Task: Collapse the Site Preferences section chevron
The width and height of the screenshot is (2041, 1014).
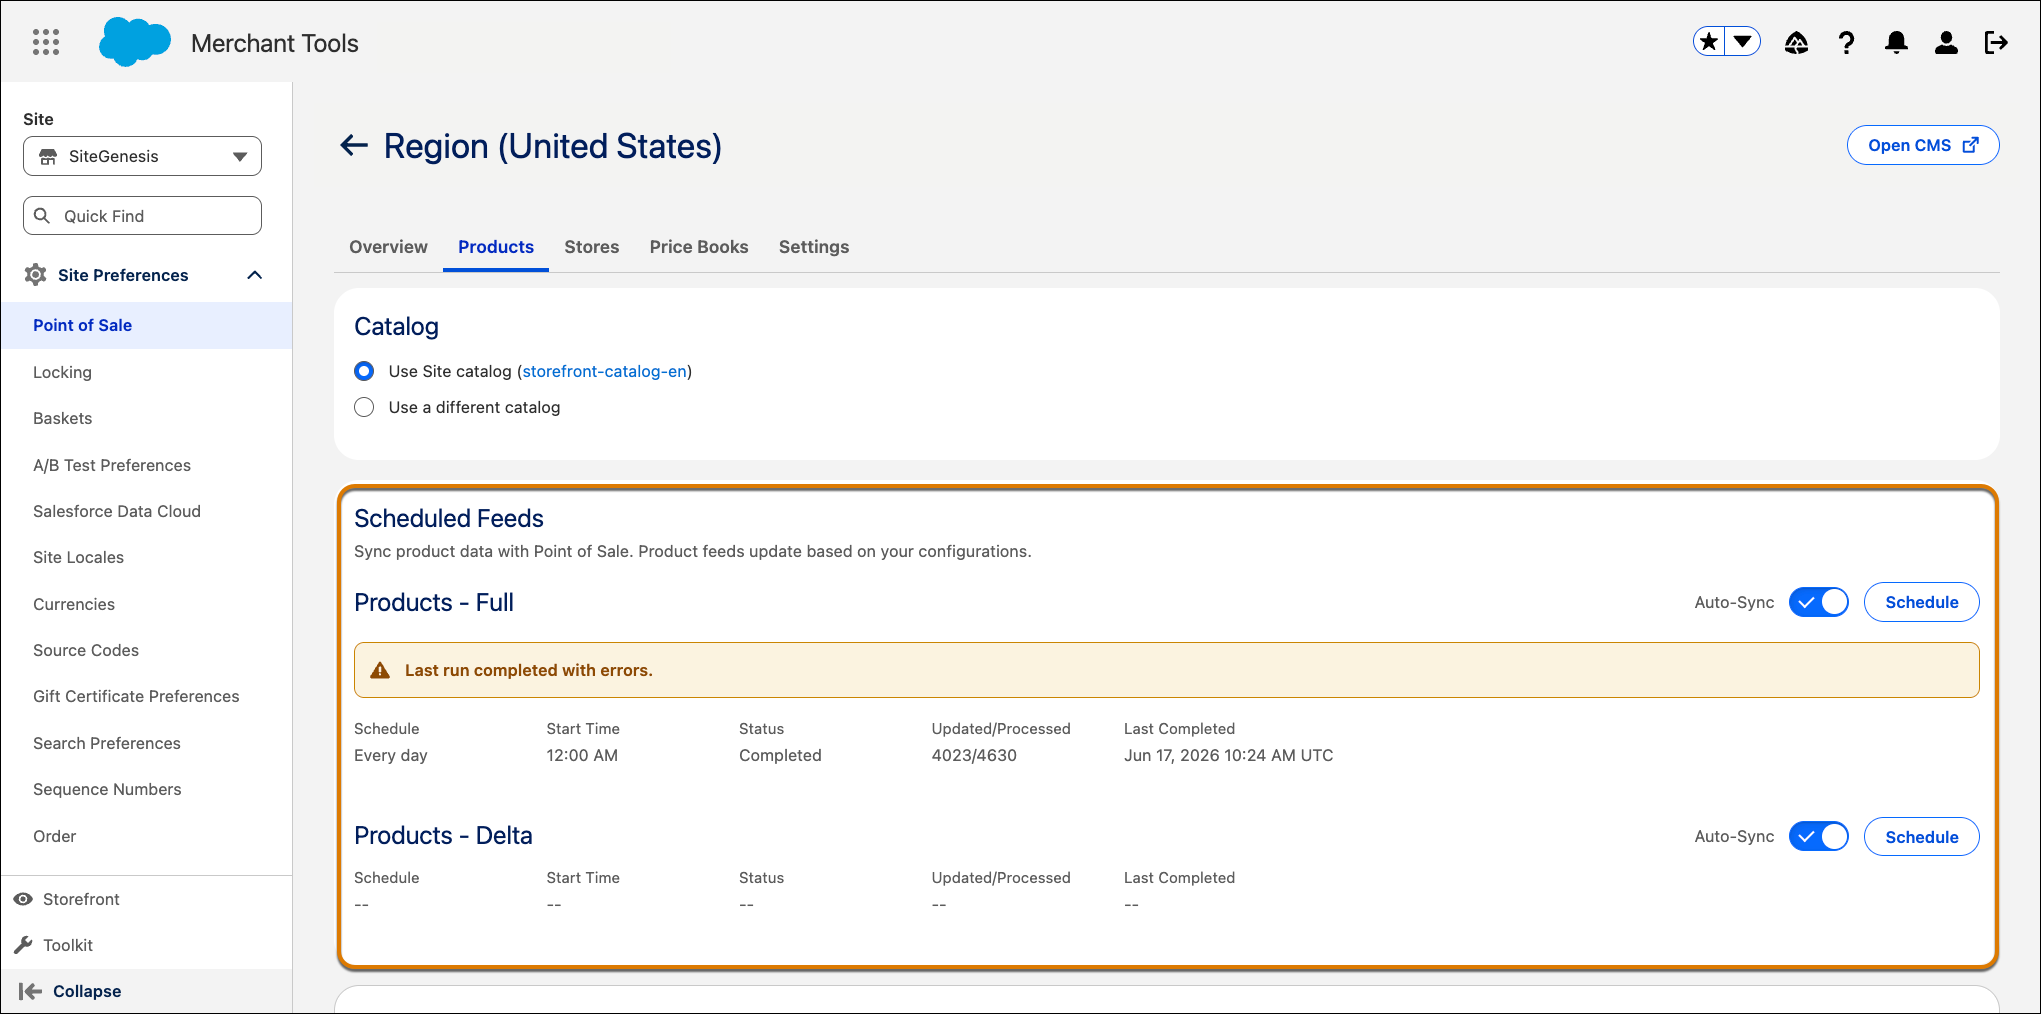Action: point(255,275)
